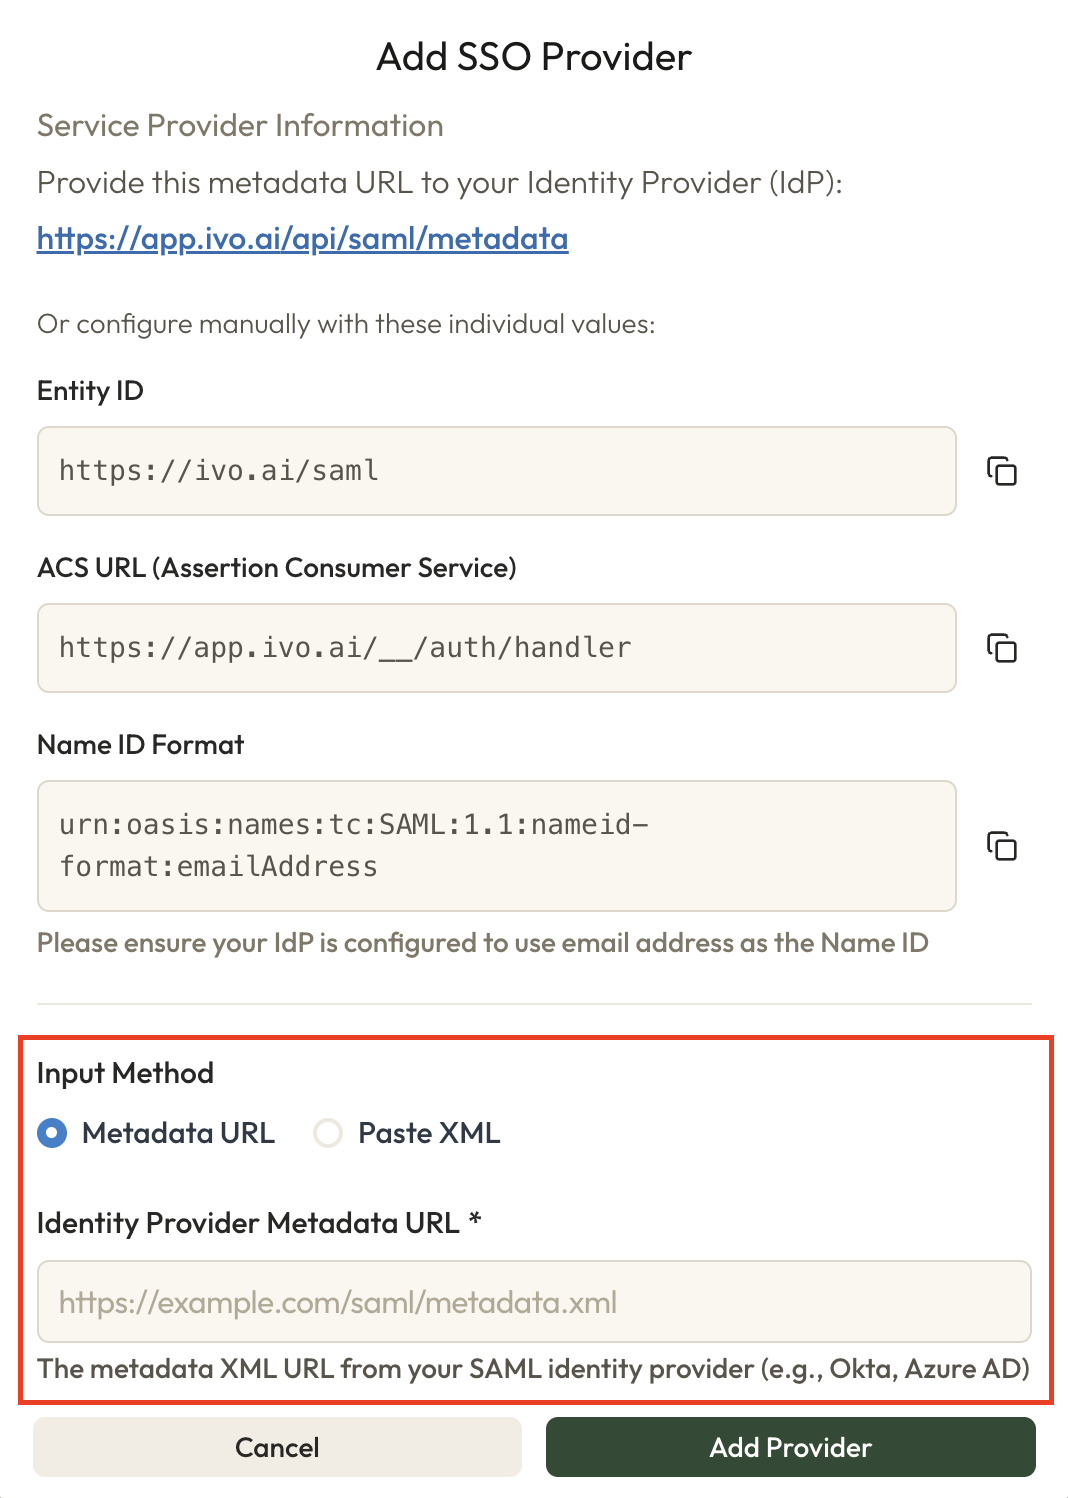This screenshot has height=1498, width=1068.
Task: Click the ACS URL (Assertion Consumer Service) label
Action: [276, 568]
